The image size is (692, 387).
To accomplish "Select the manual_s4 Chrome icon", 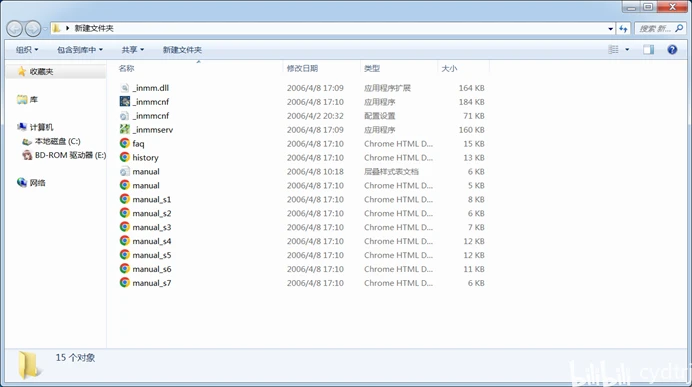I will click(x=124, y=241).
